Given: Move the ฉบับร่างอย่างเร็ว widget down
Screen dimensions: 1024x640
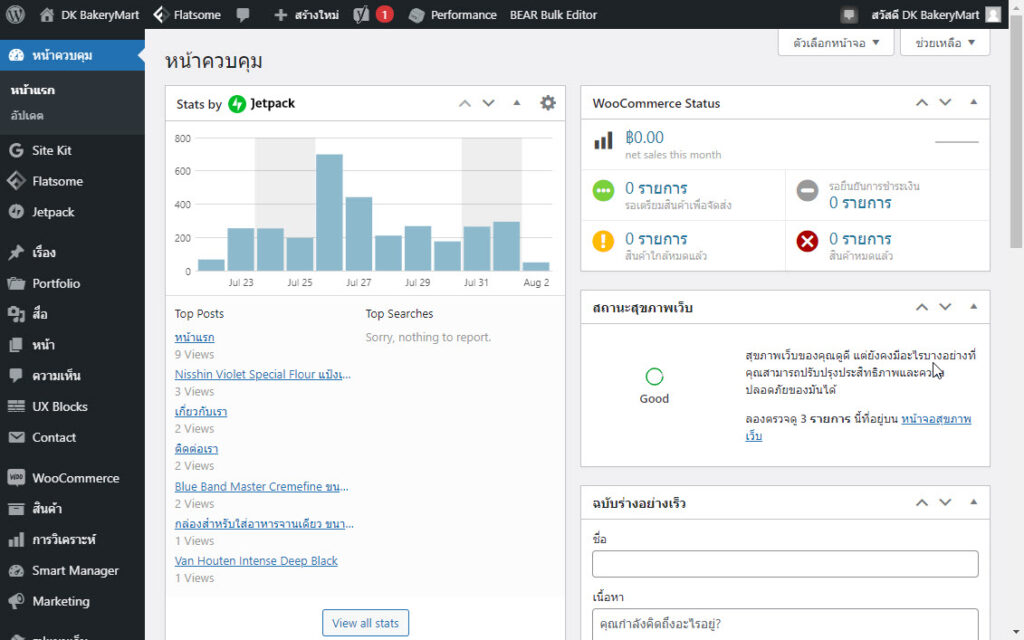Looking at the screenshot, I should click(x=945, y=503).
